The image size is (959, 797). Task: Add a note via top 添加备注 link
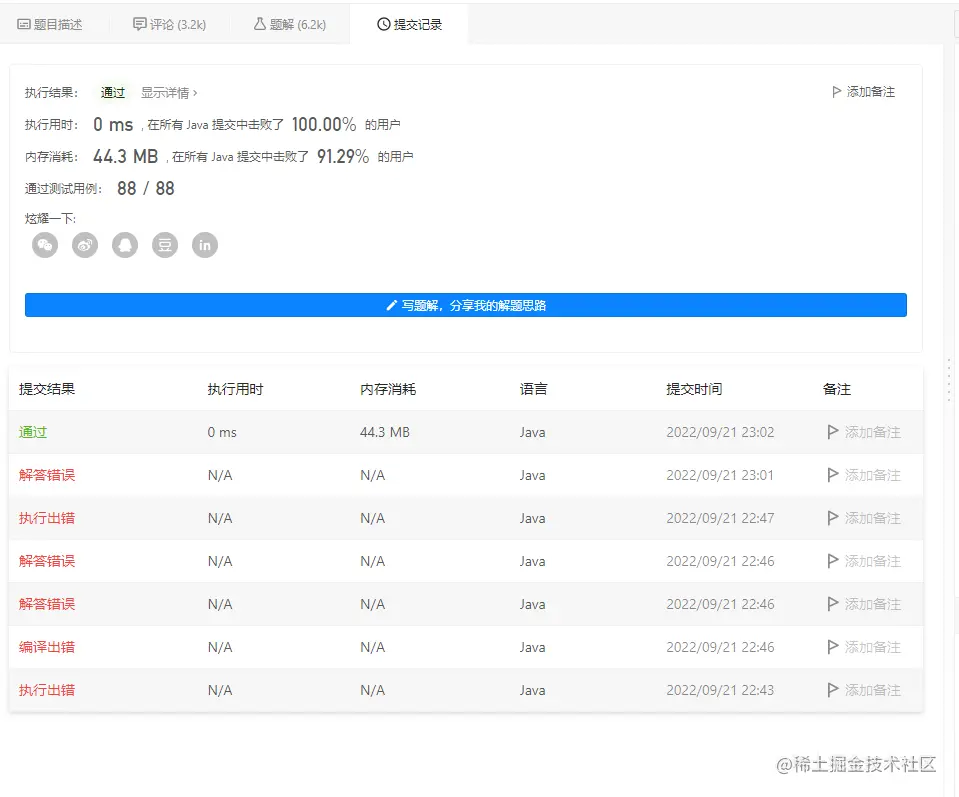[864, 92]
